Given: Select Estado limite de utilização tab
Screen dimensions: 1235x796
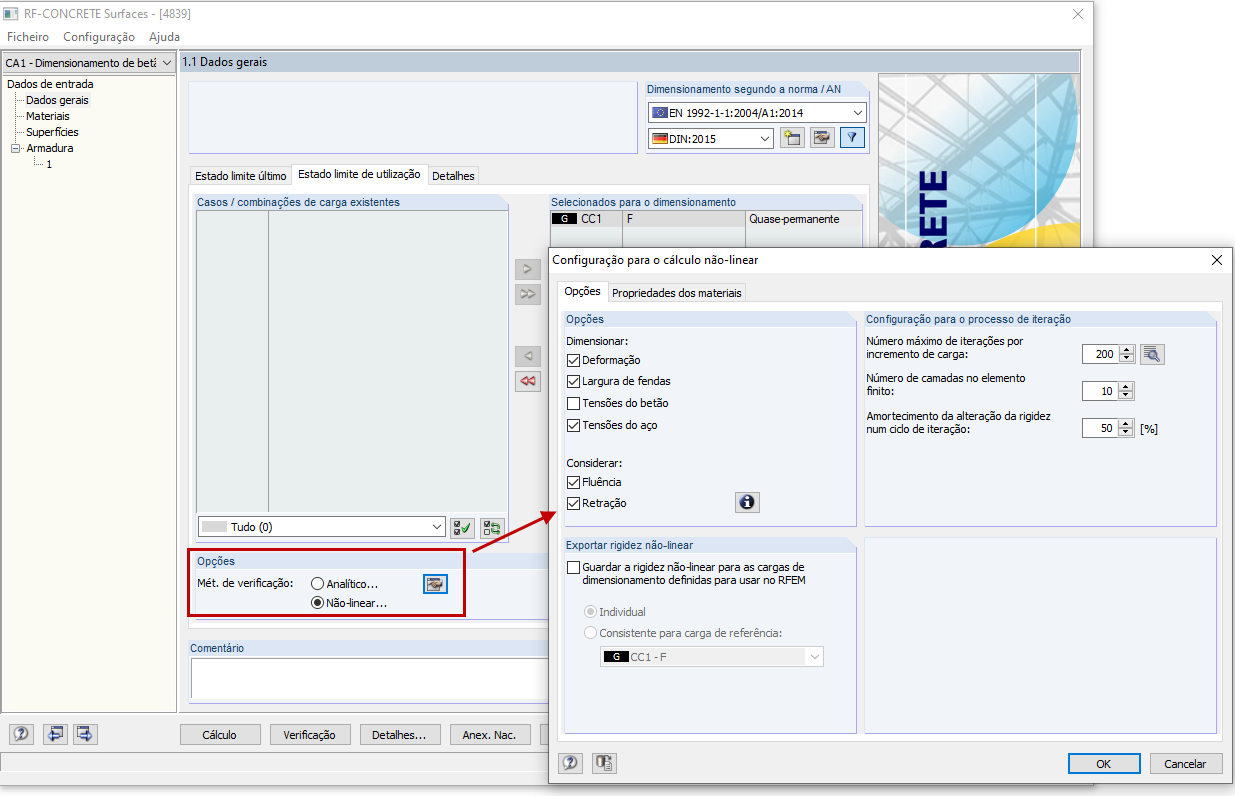Looking at the screenshot, I should pyautogui.click(x=359, y=174).
